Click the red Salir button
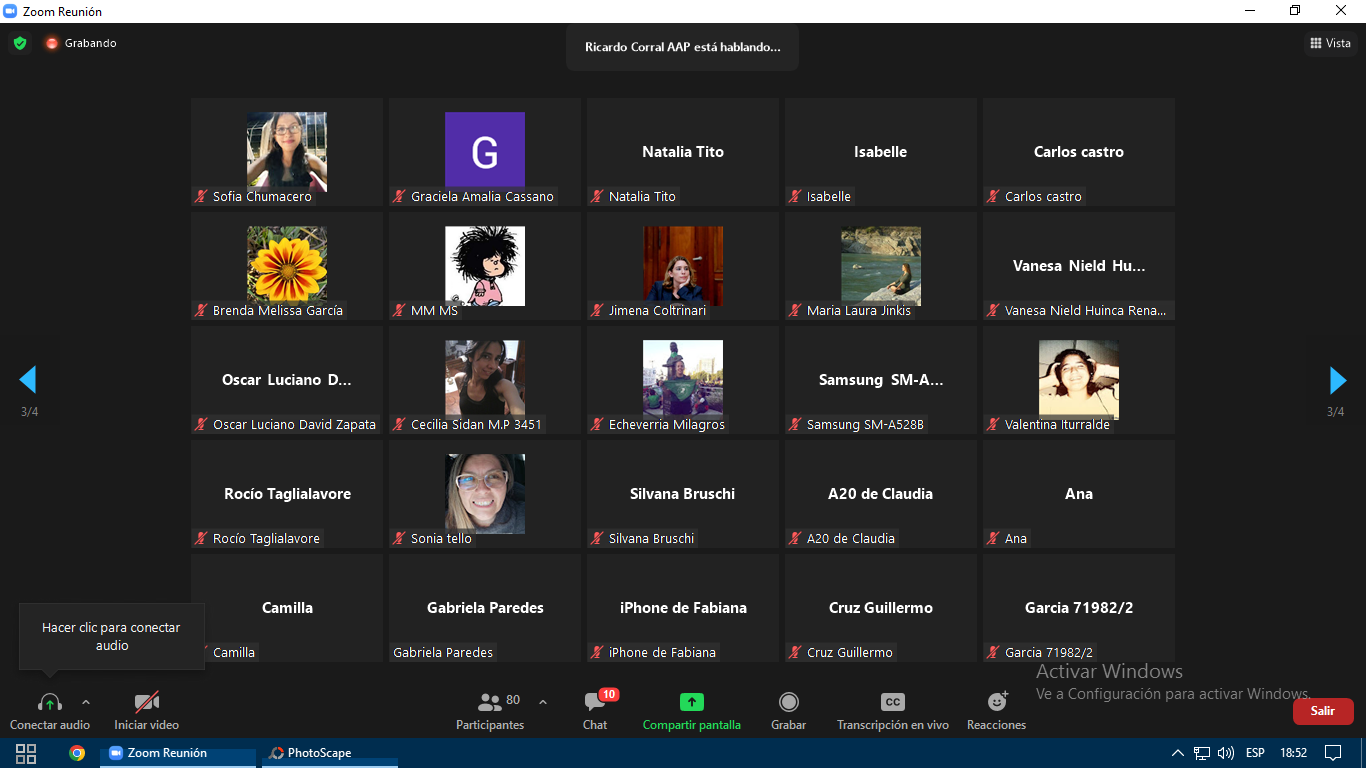The width and height of the screenshot is (1366, 768). point(1323,711)
